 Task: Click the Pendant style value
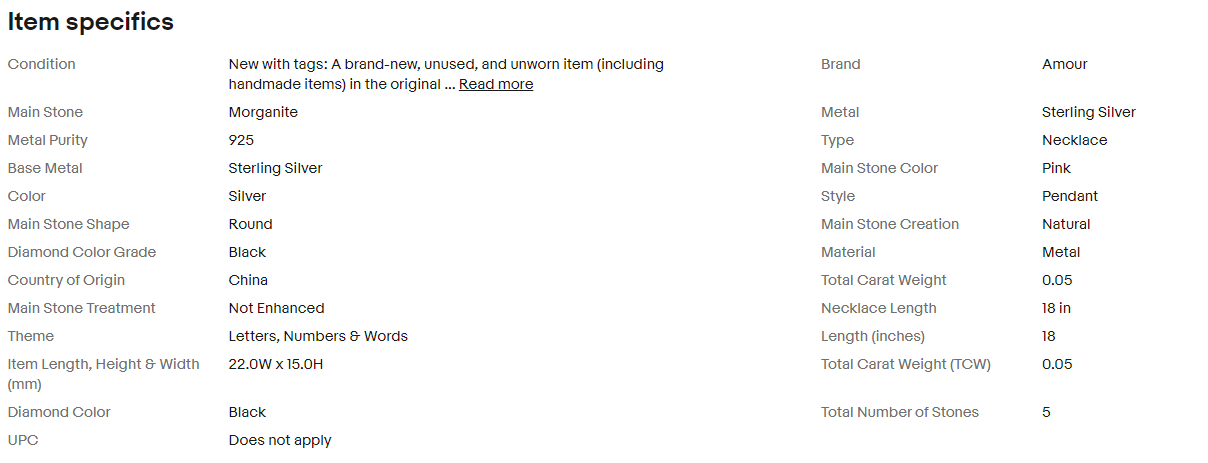[x=1069, y=196]
